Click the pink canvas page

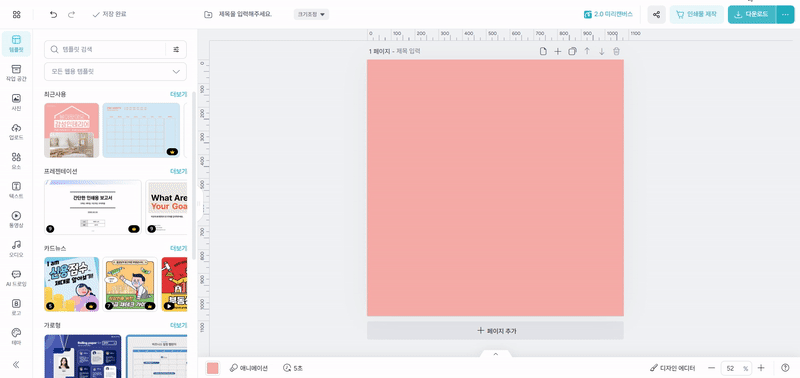tap(495, 188)
